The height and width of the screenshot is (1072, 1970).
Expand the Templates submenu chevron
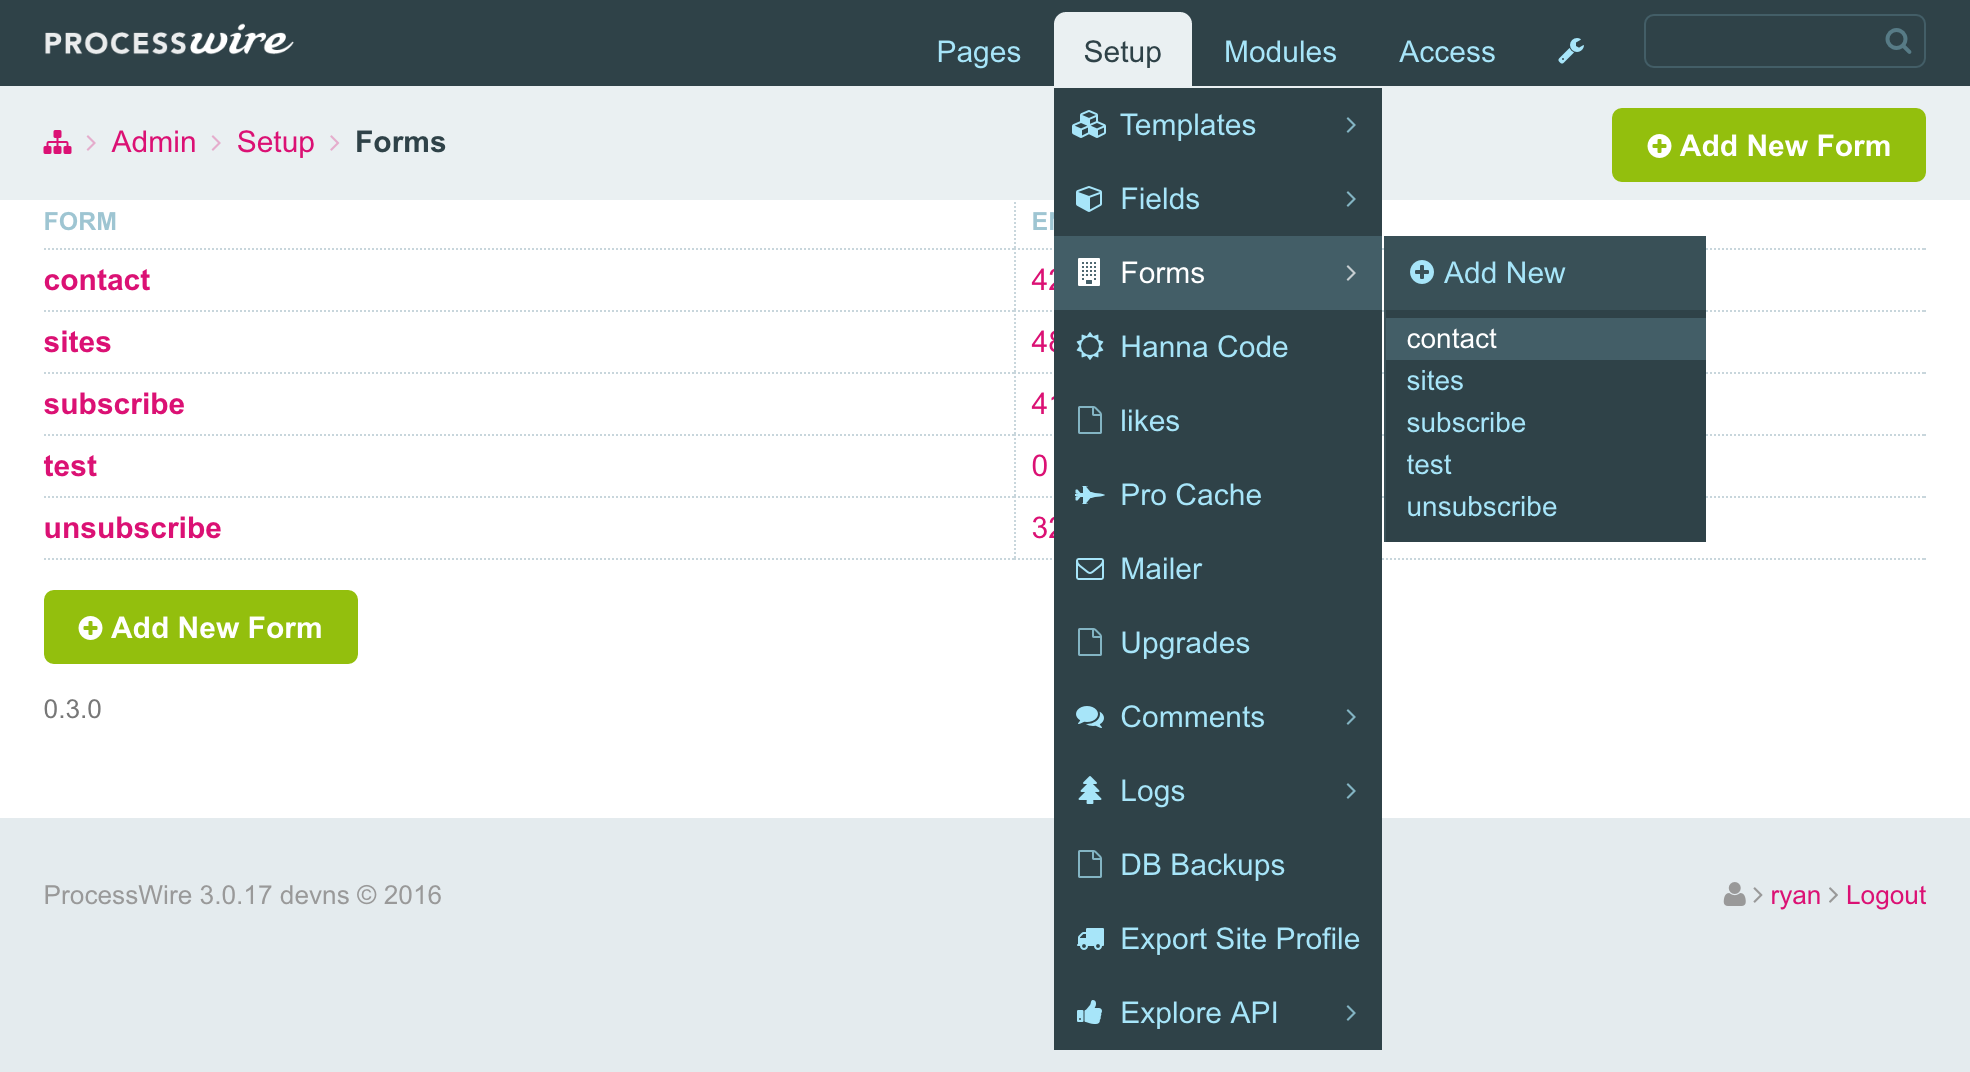point(1351,125)
